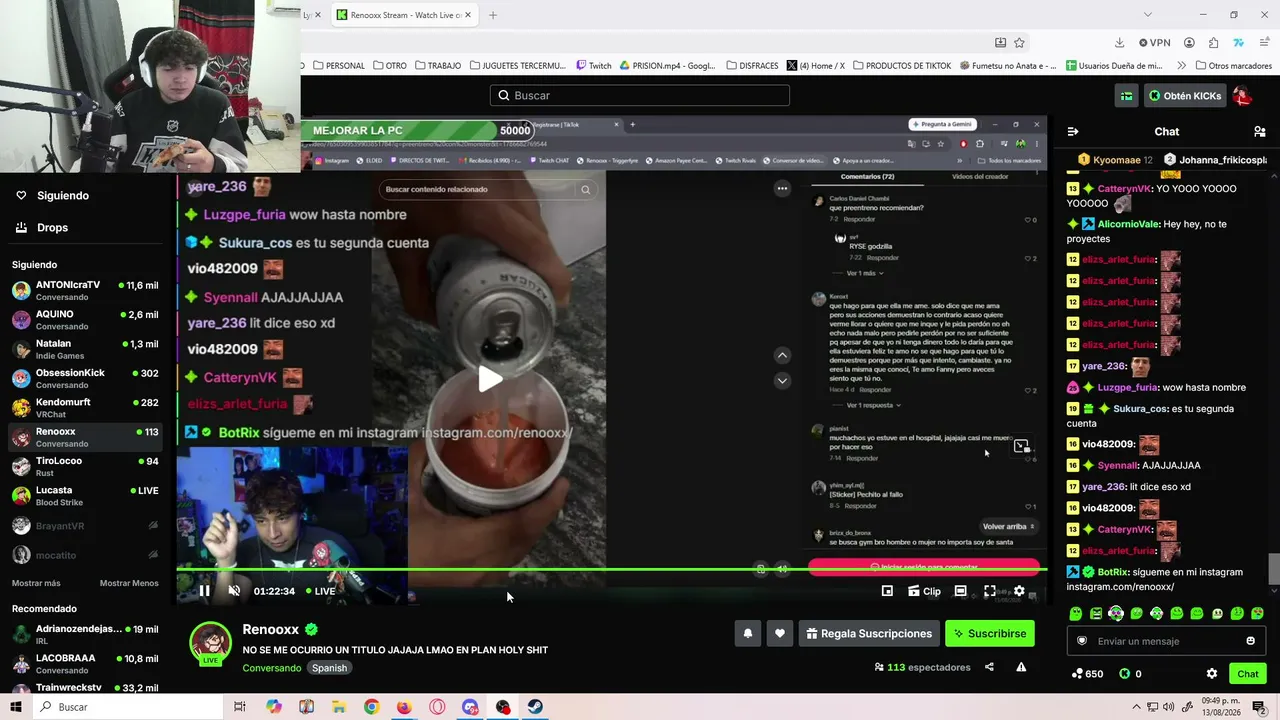1280x720 pixels.
Task: Open the Twitch bookmark
Action: click(x=594, y=66)
